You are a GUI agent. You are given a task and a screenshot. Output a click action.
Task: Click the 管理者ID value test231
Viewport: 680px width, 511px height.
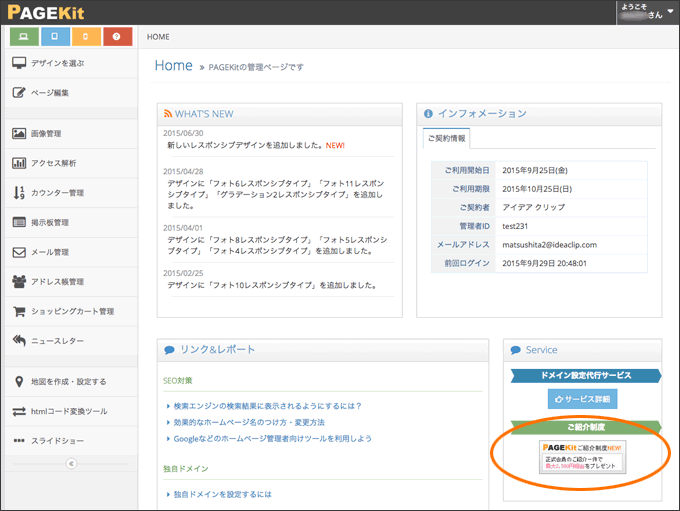pyautogui.click(x=515, y=226)
